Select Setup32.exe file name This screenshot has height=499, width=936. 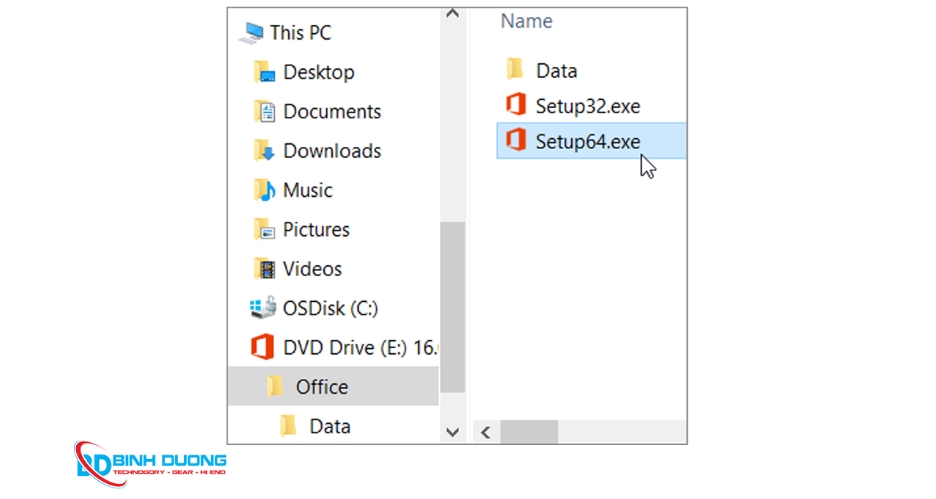(588, 106)
